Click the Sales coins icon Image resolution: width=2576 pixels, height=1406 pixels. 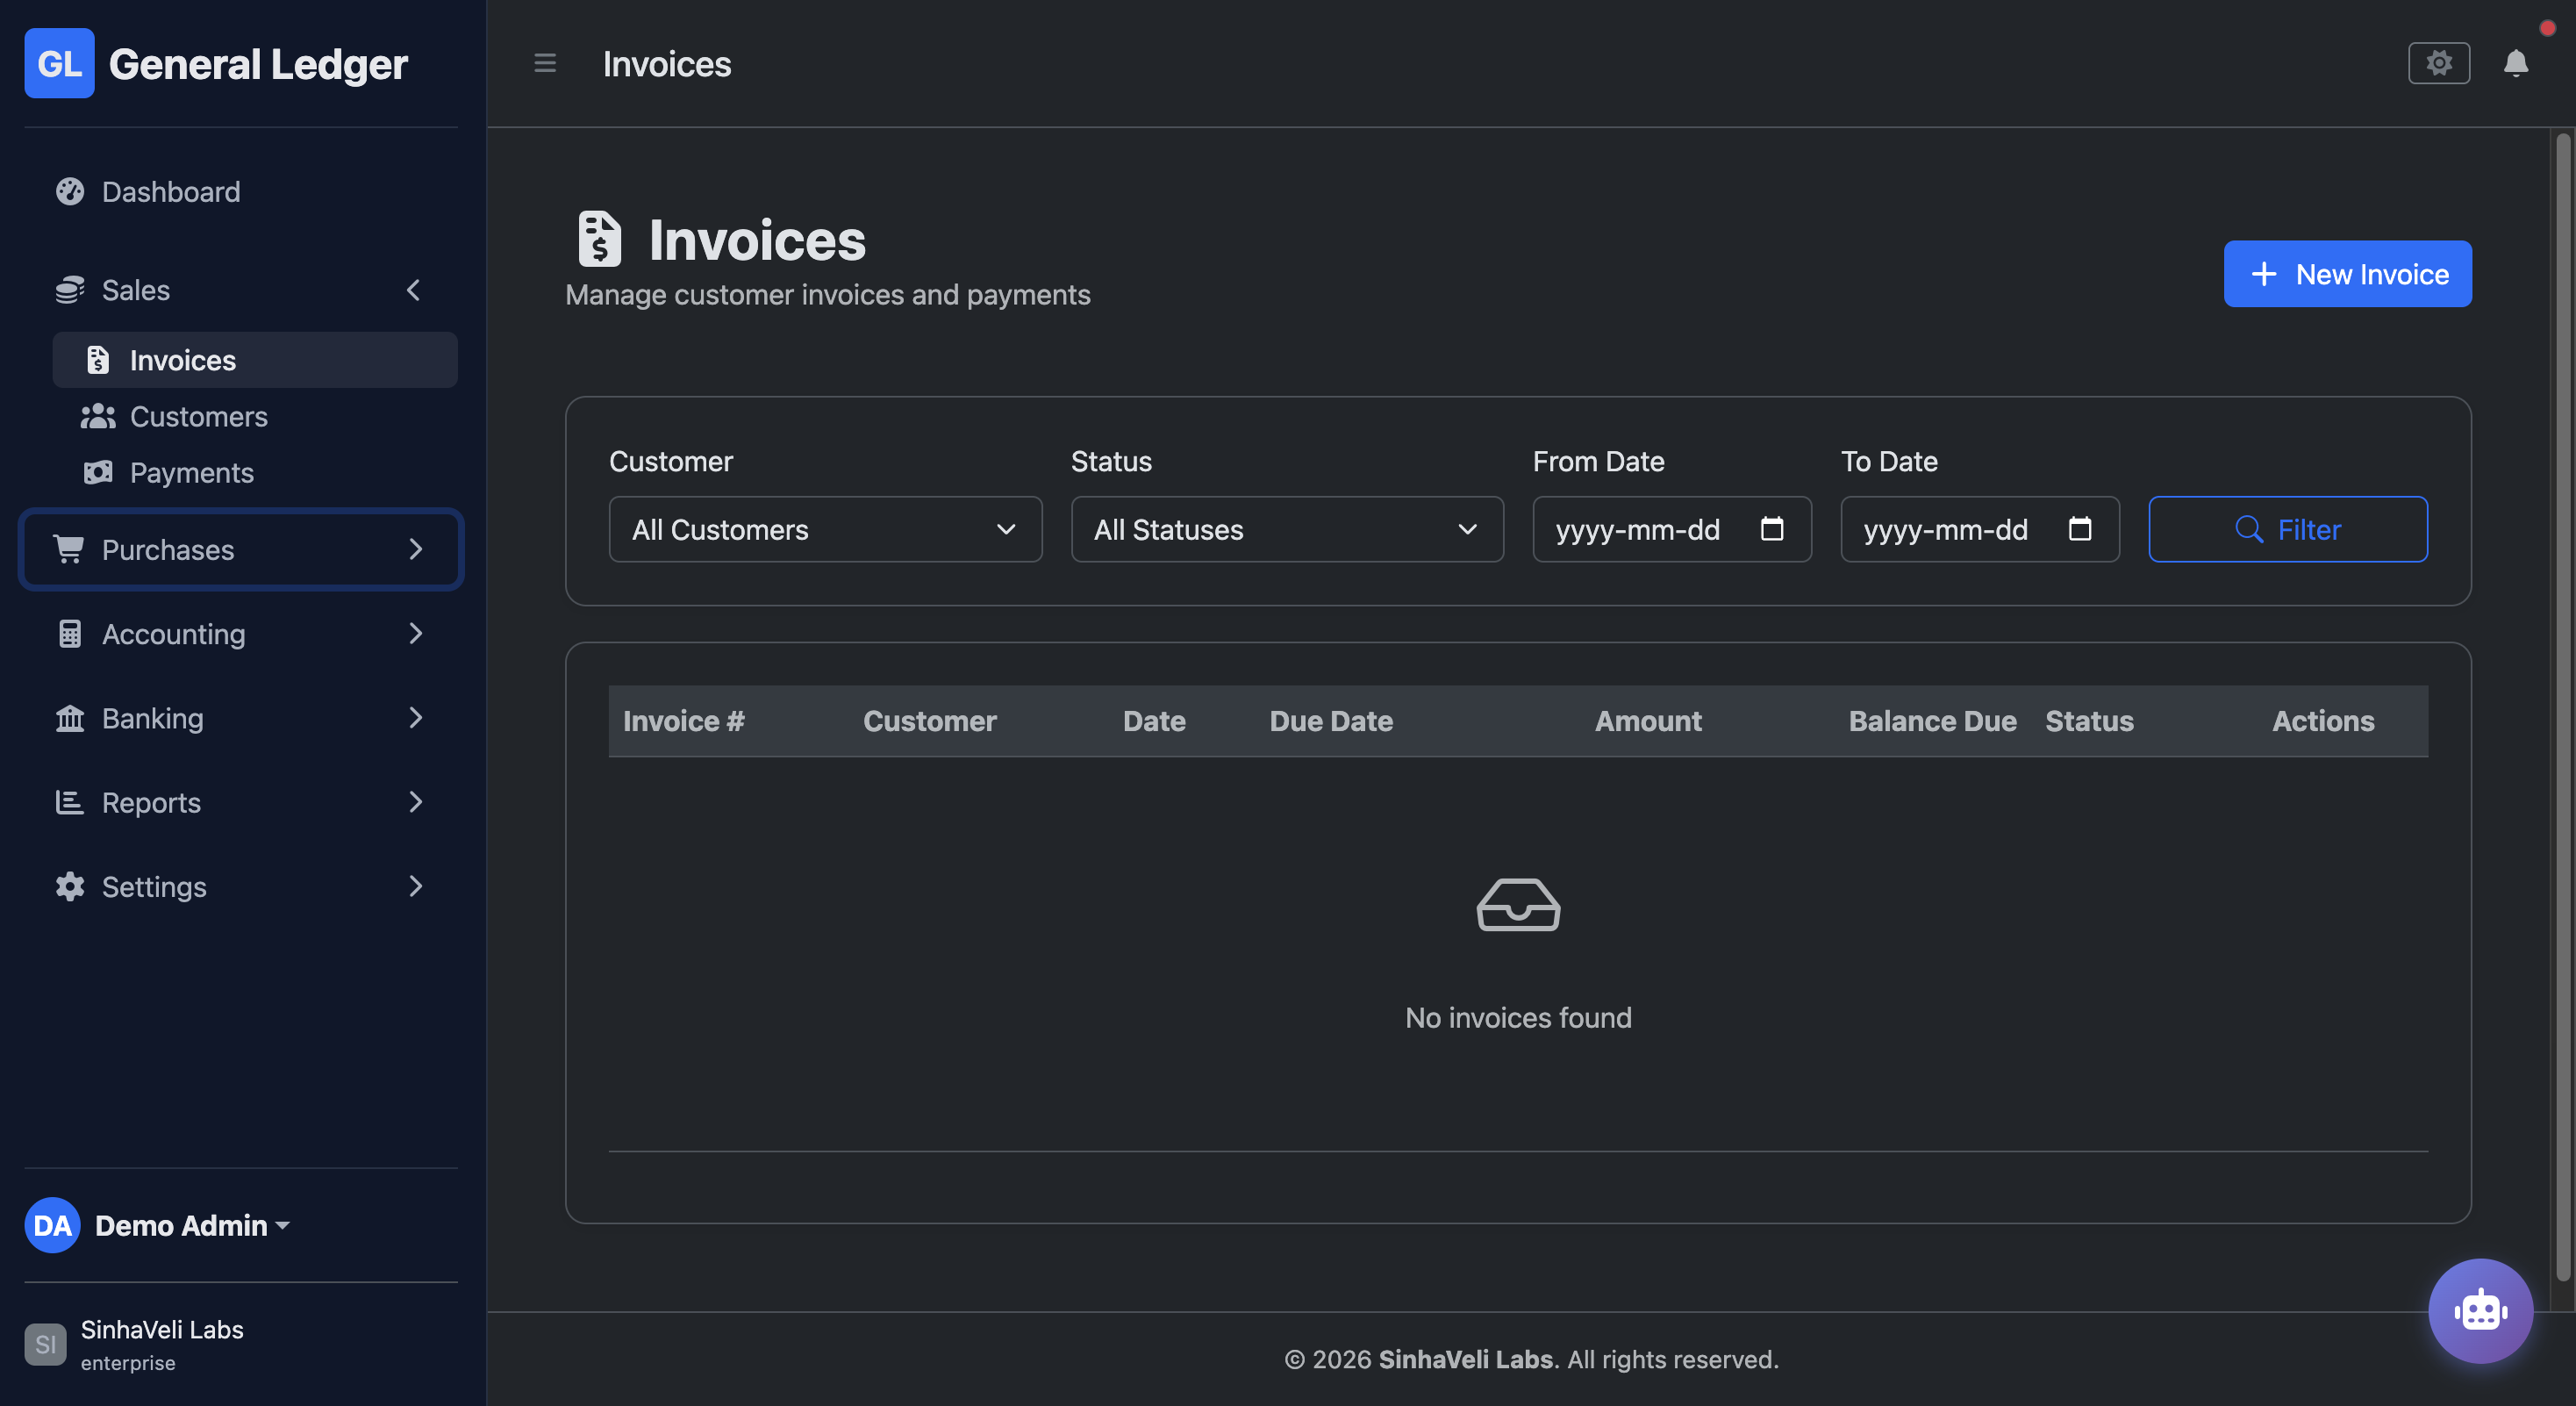coord(70,290)
